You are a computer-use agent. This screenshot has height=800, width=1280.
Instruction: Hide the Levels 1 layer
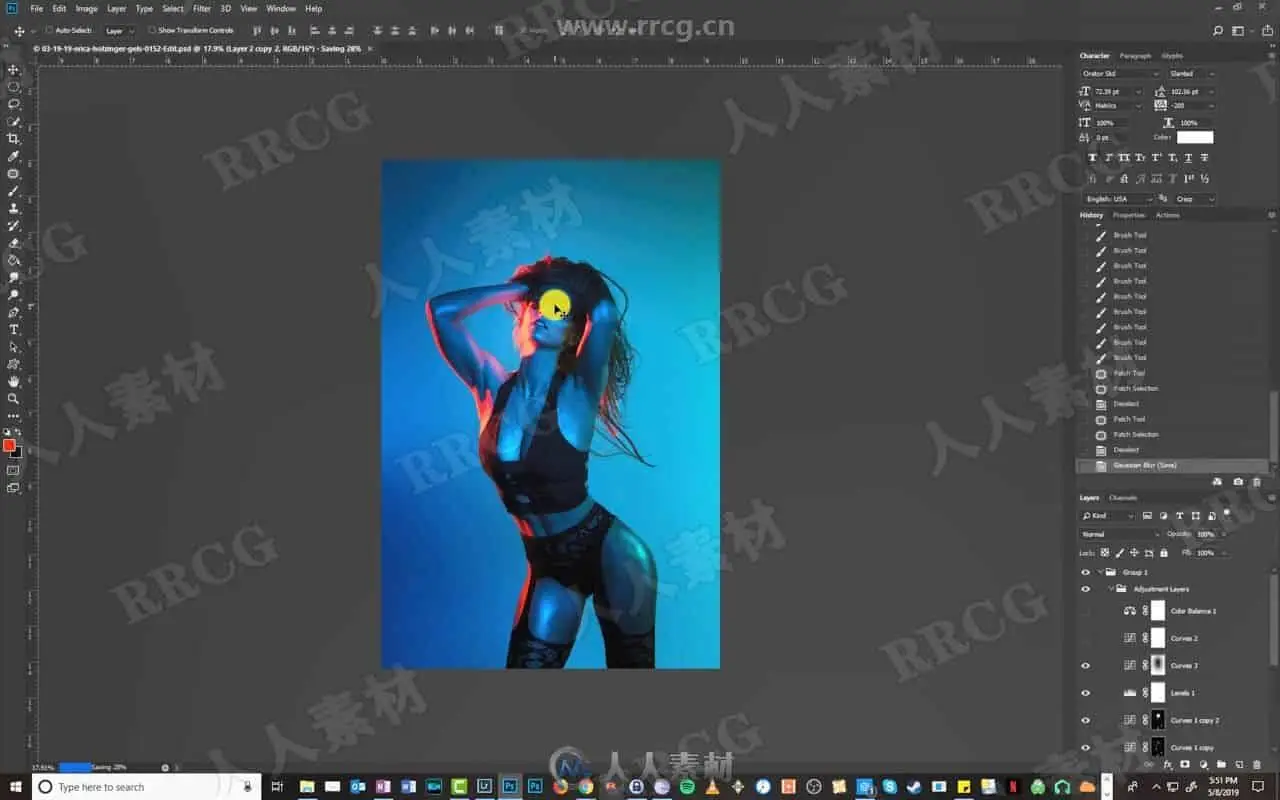click(x=1086, y=692)
